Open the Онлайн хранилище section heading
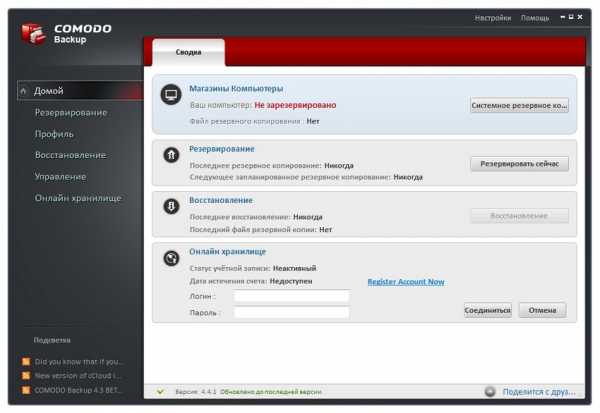The height and width of the screenshot is (413, 600). pyautogui.click(x=227, y=251)
